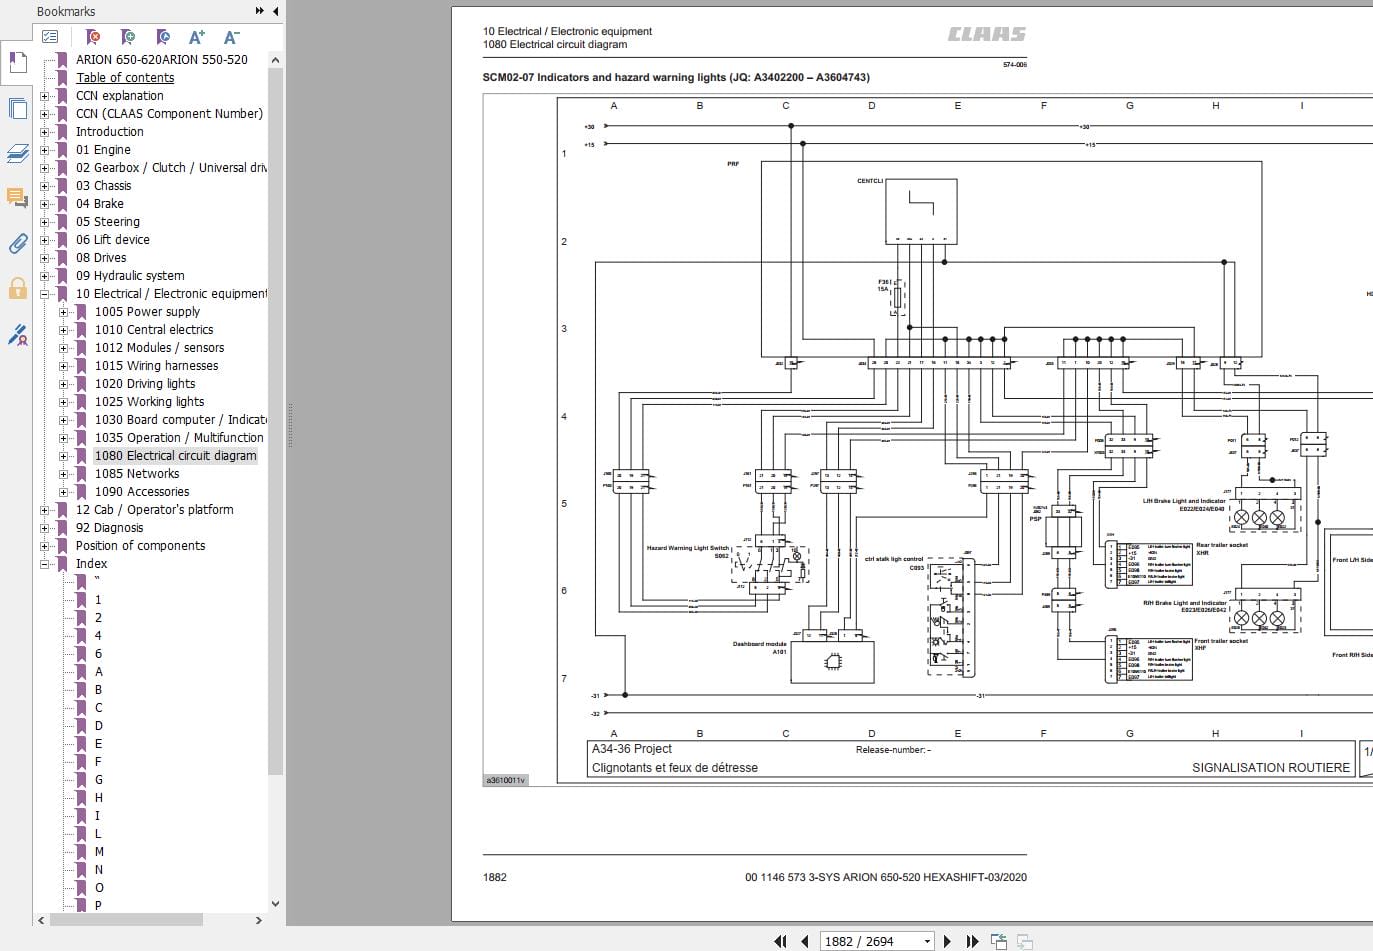Image resolution: width=1373 pixels, height=951 pixels.
Task: Select the Position of components bookmark
Action: point(141,546)
